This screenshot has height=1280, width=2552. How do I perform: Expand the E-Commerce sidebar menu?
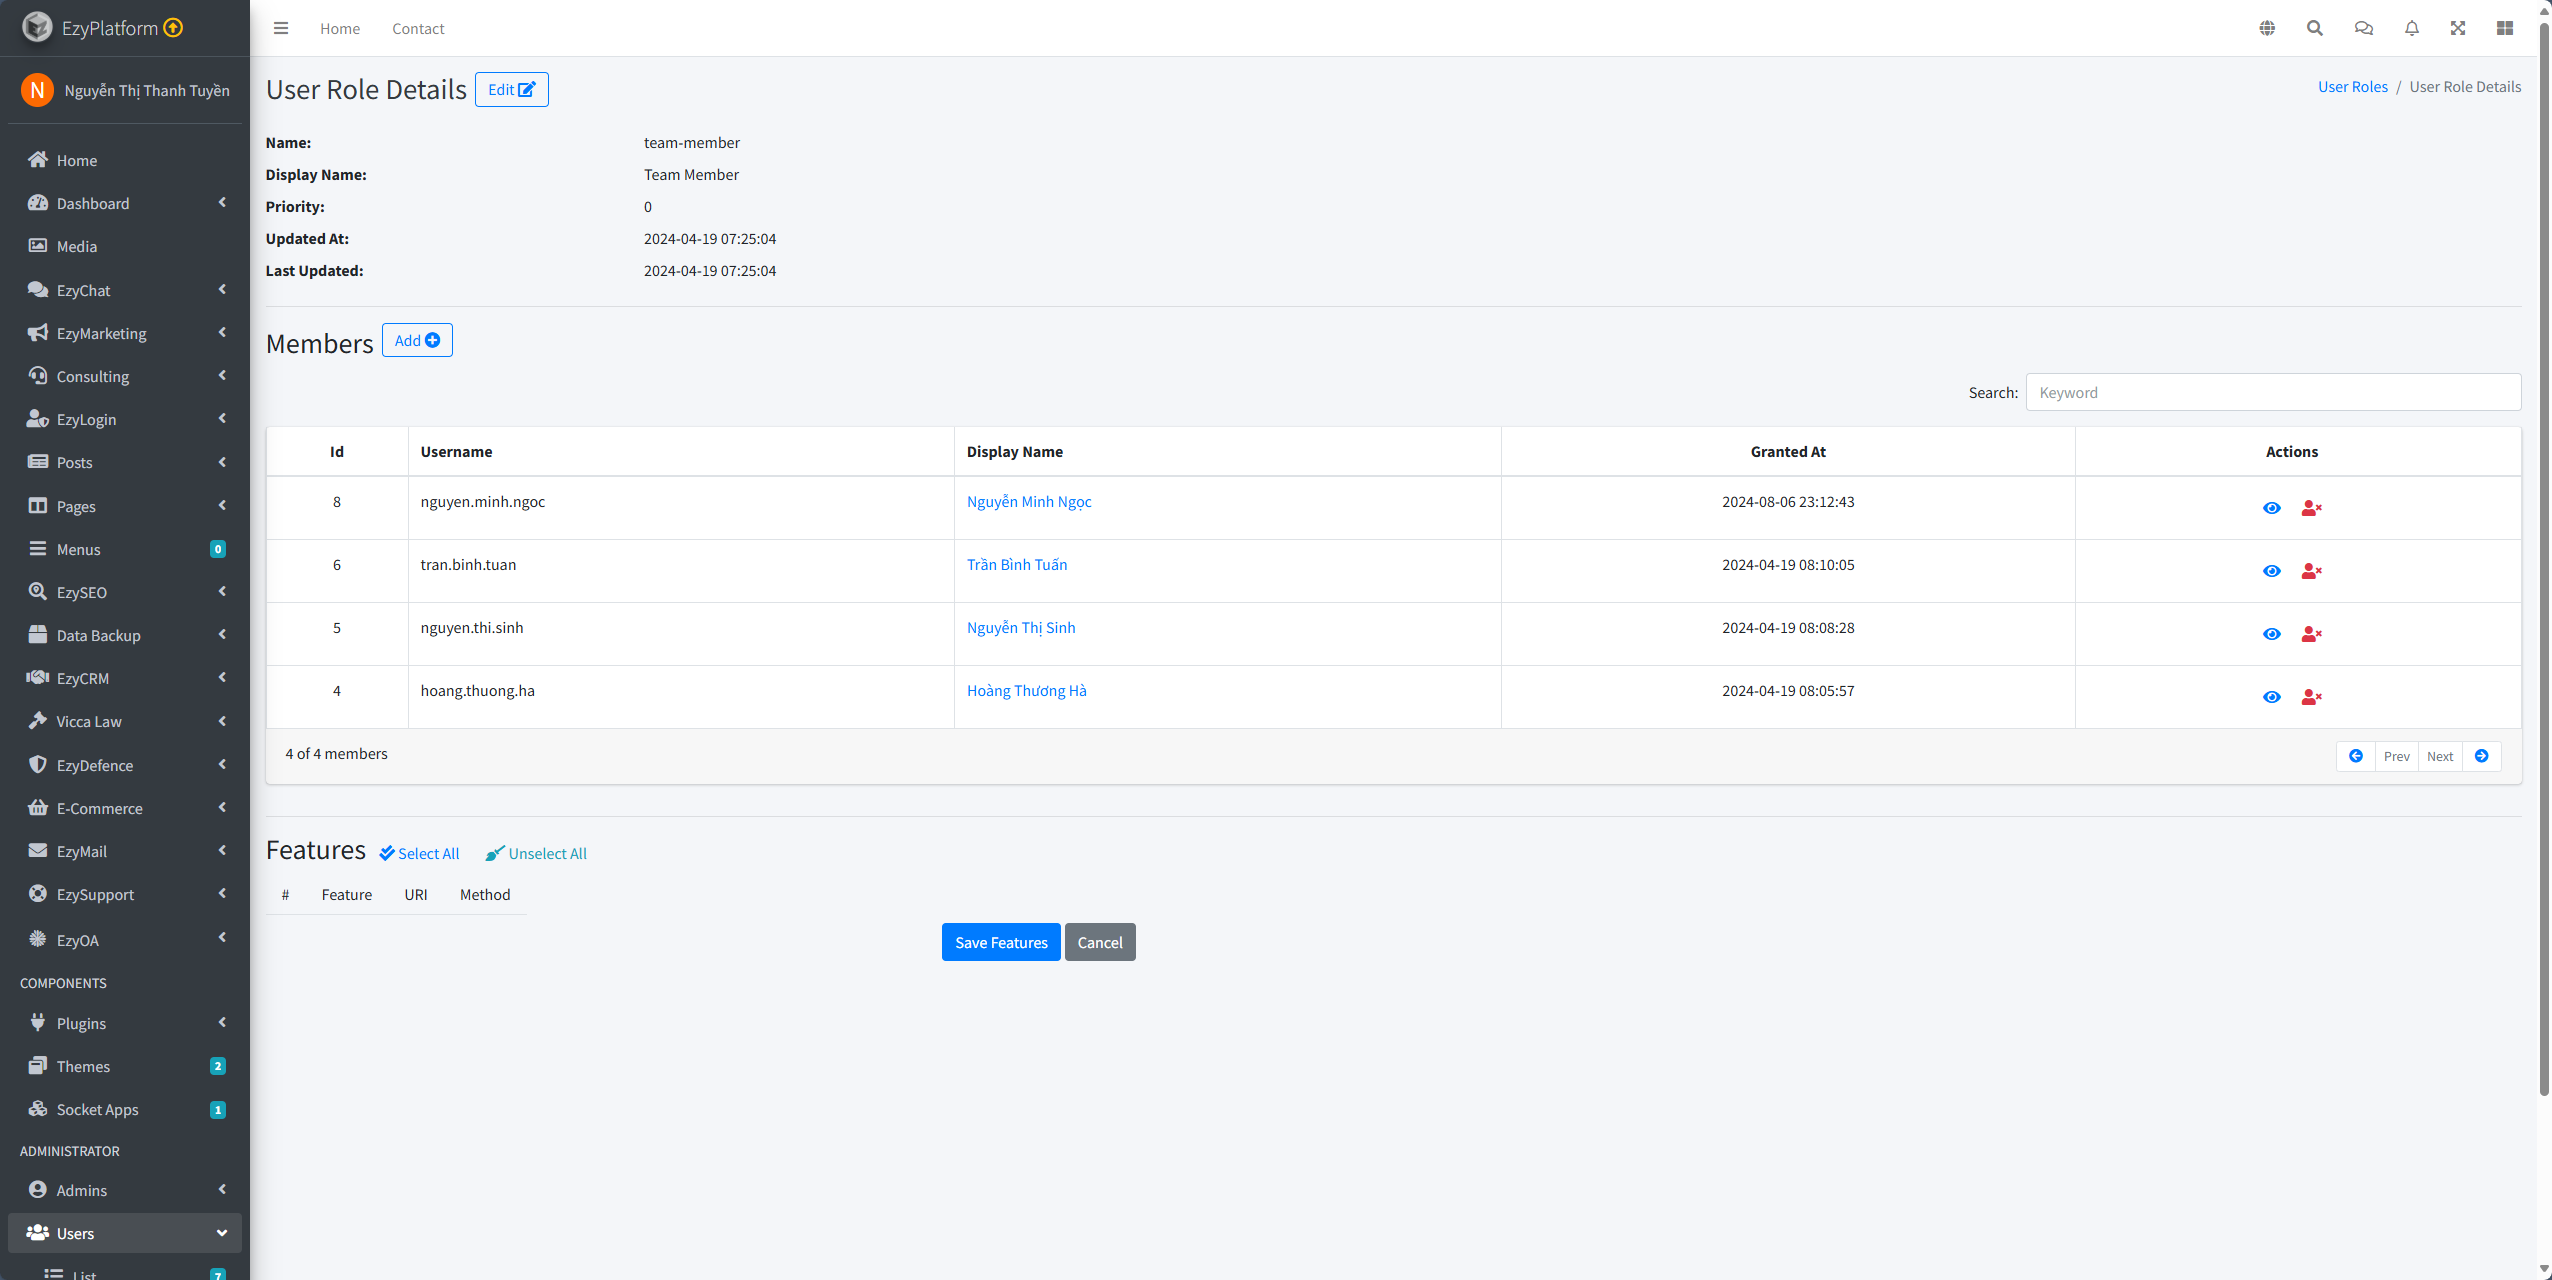click(x=125, y=808)
